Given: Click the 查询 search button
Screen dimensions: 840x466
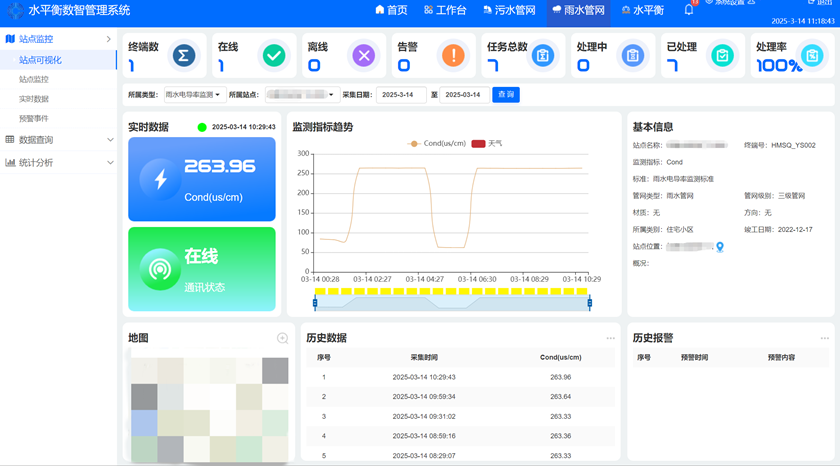Looking at the screenshot, I should point(506,95).
